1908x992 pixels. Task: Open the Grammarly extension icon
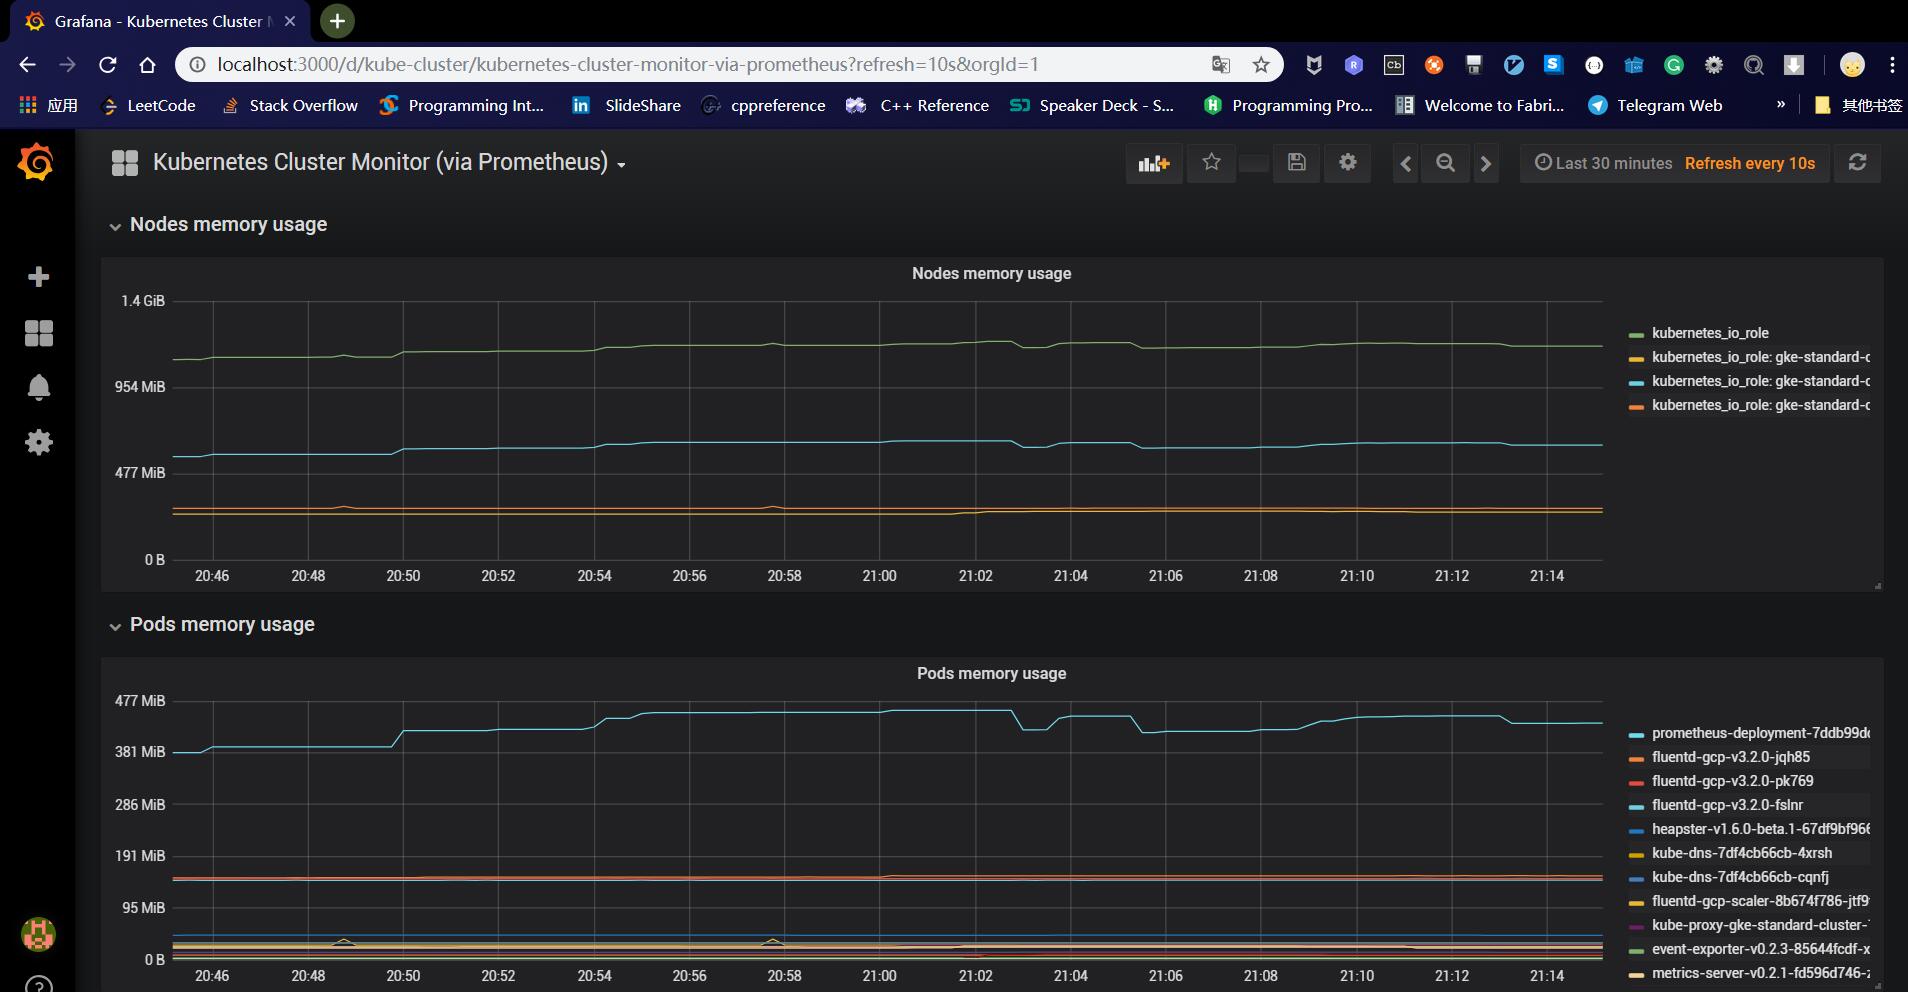click(x=1674, y=65)
